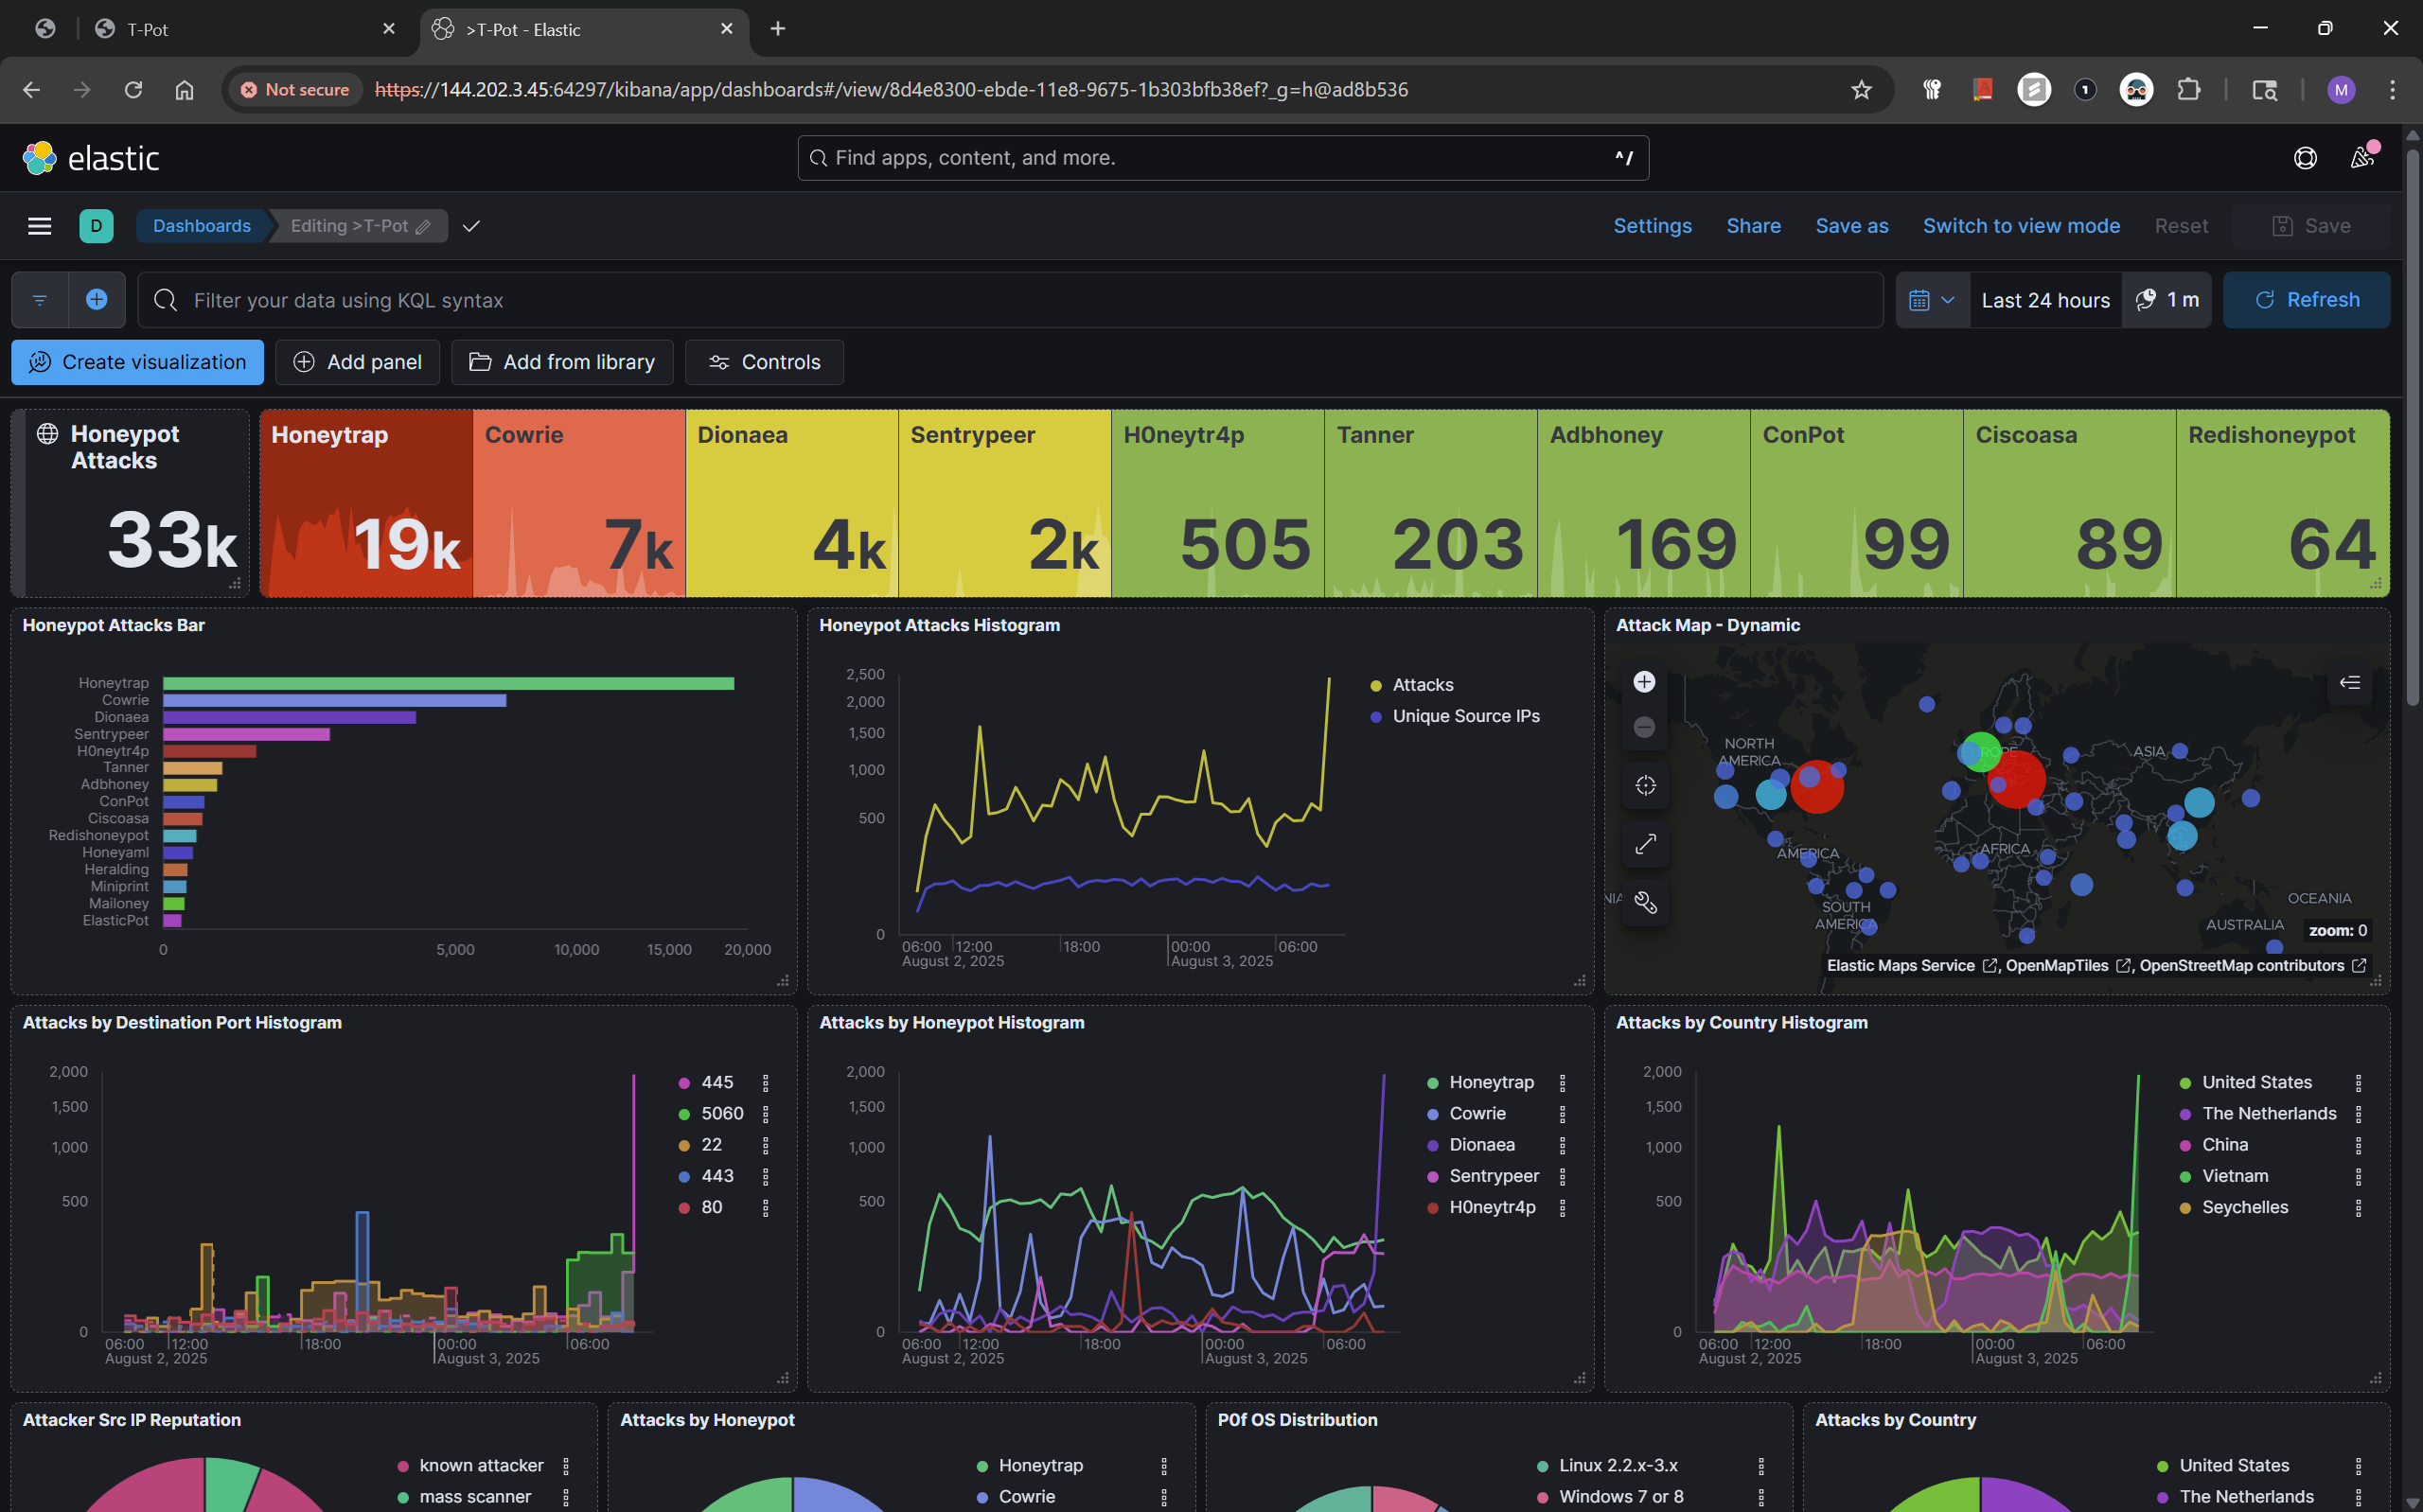Expand the map layers panel icon
2423x1512 pixels.
point(2350,682)
